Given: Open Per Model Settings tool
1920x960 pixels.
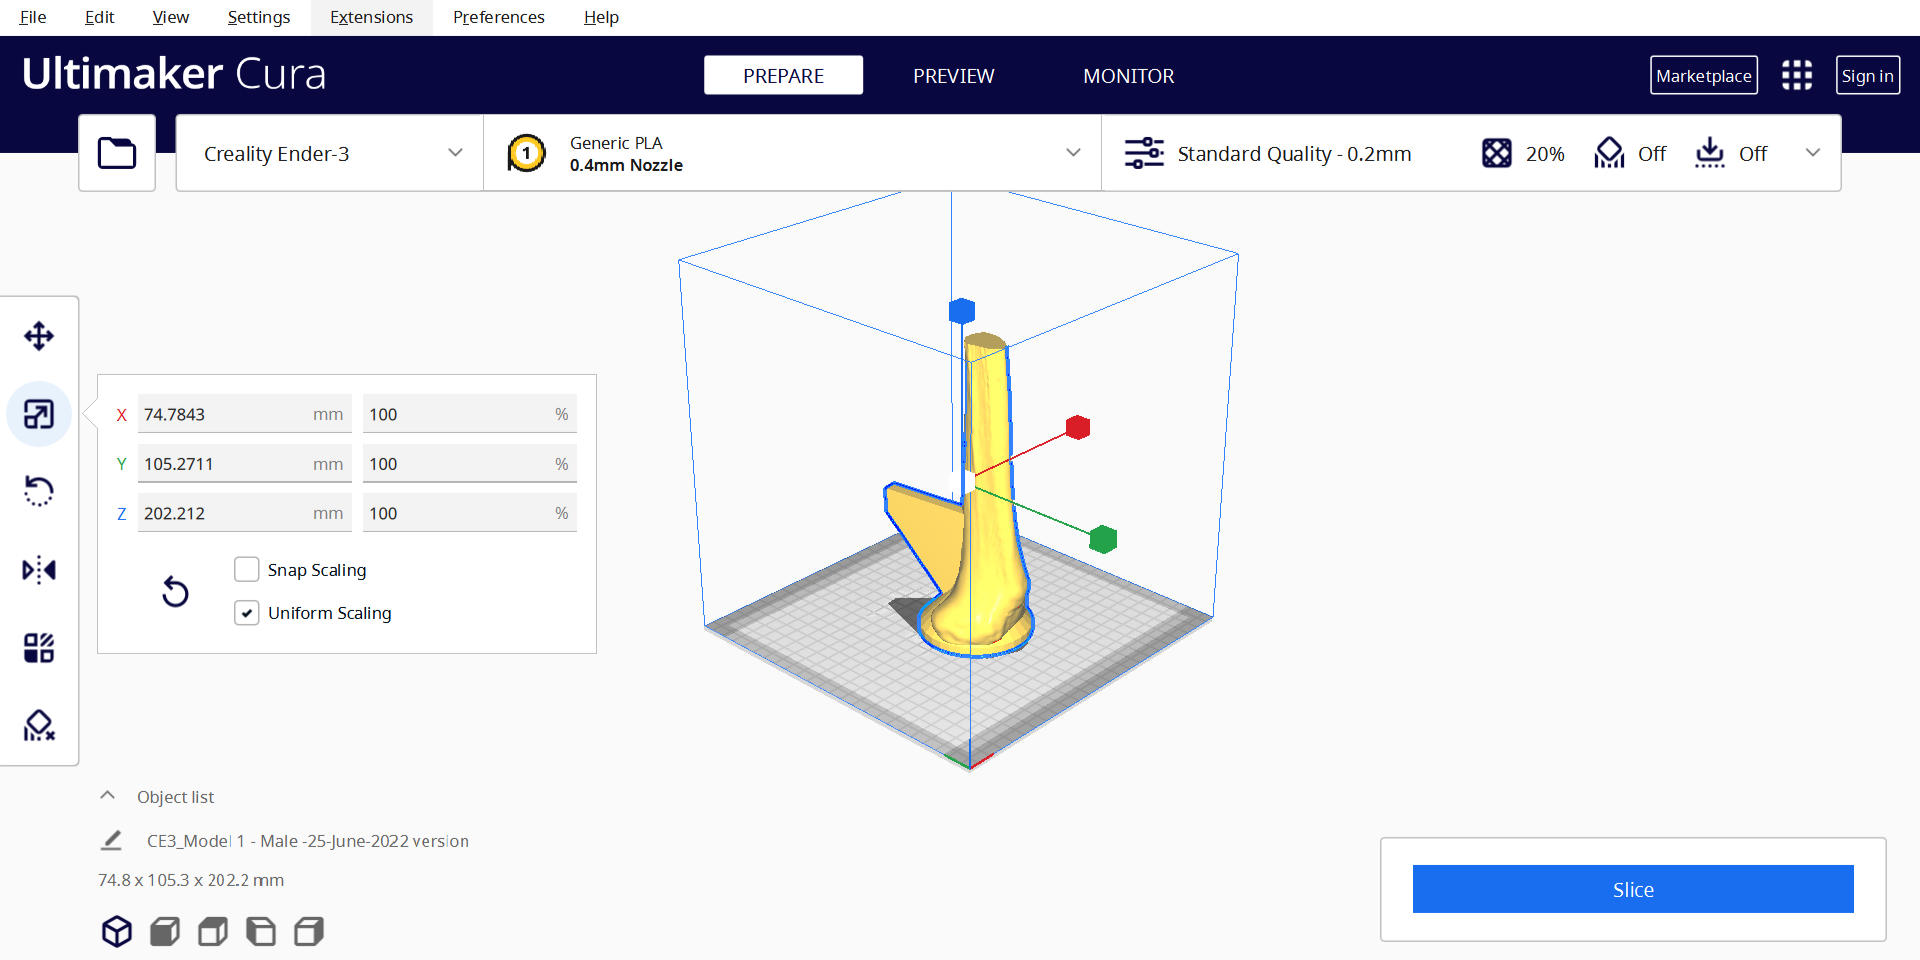Looking at the screenshot, I should coord(39,648).
